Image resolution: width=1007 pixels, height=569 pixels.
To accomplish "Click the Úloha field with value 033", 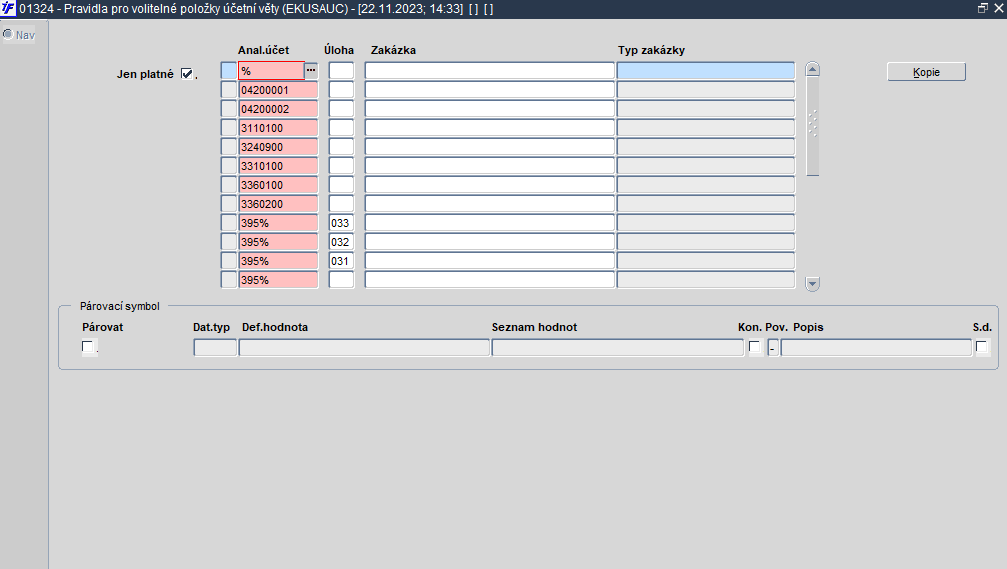I will click(341, 223).
